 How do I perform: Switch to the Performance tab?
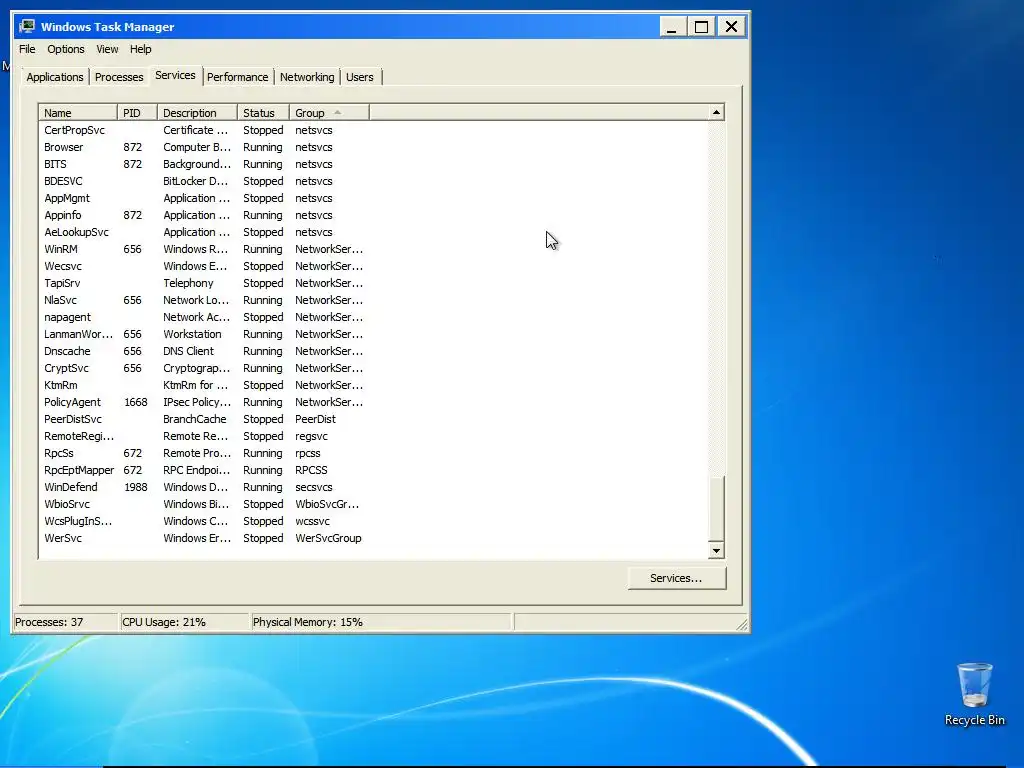pos(238,77)
